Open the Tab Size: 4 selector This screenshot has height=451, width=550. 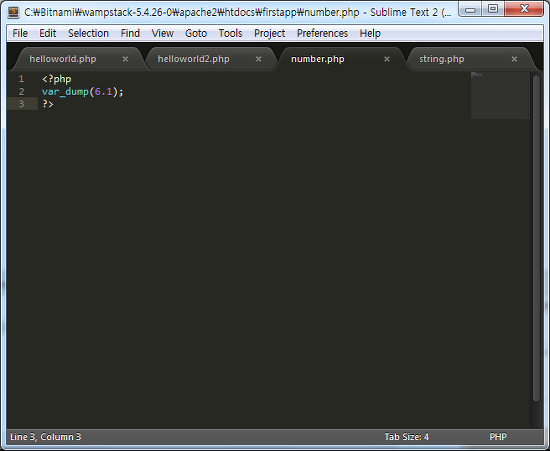[407, 437]
